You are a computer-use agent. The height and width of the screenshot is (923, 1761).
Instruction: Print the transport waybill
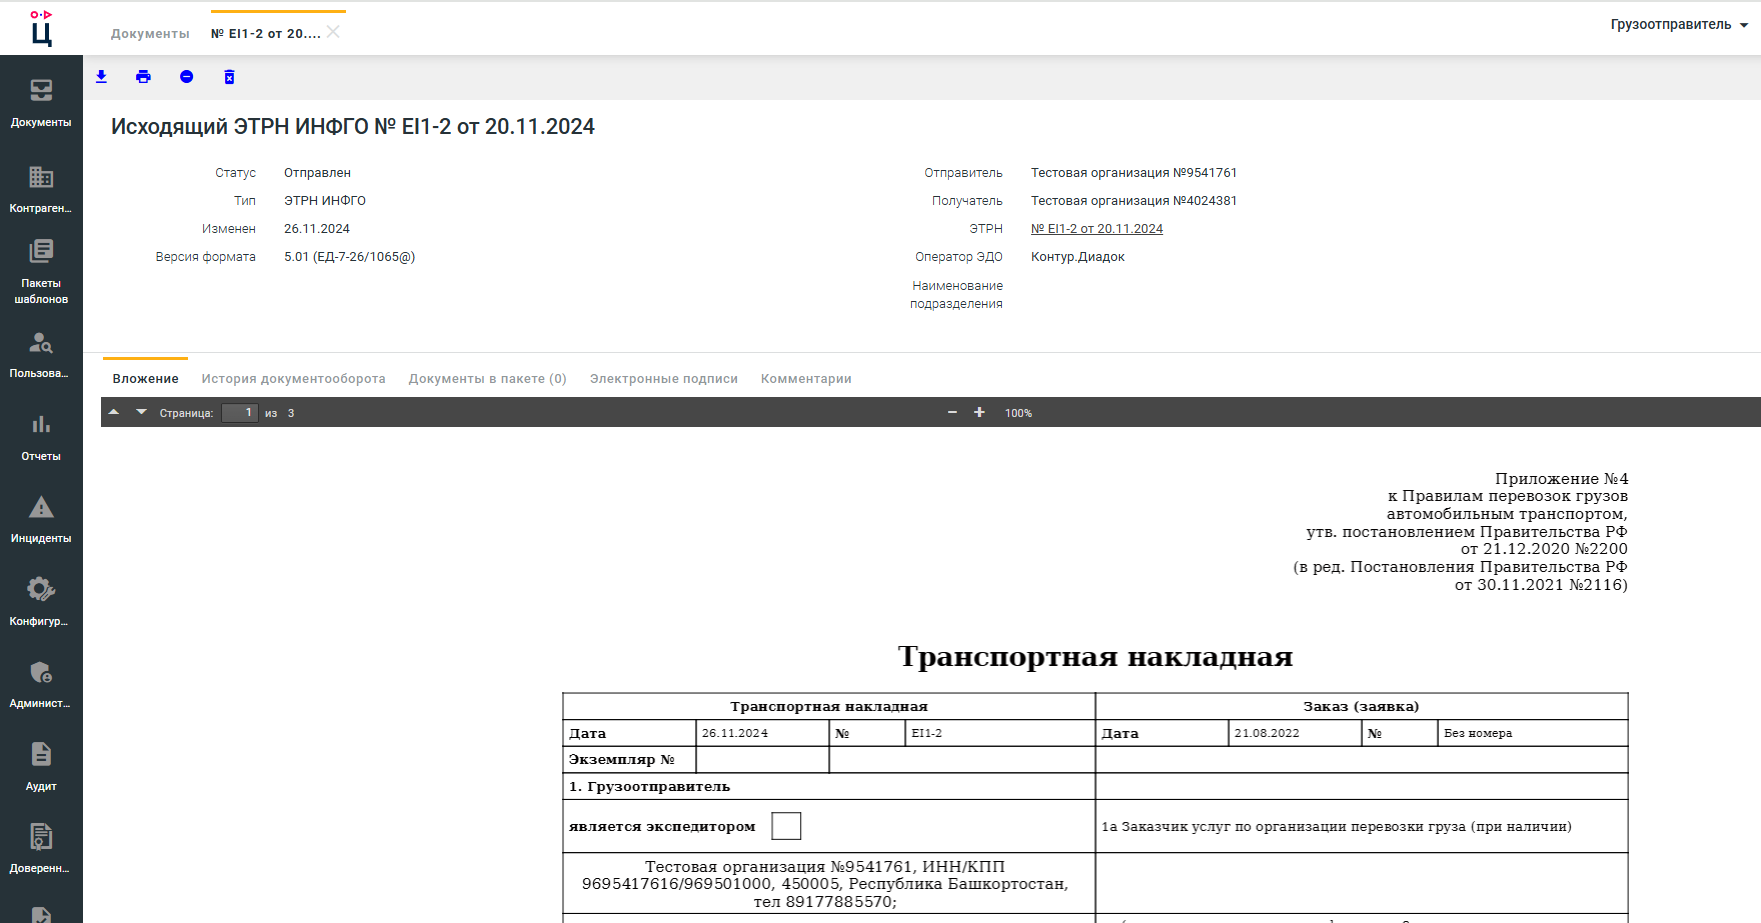pyautogui.click(x=144, y=76)
